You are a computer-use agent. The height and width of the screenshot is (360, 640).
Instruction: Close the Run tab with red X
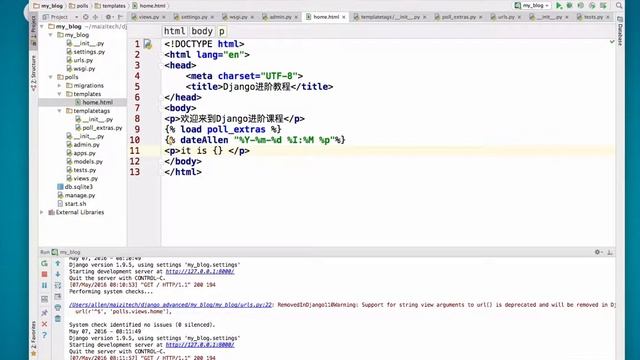pyautogui.click(x=44, y=324)
